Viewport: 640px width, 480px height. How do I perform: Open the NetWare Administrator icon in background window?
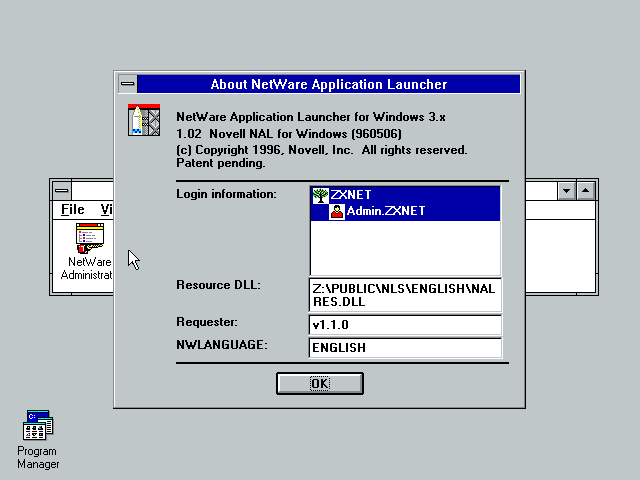pos(89,238)
